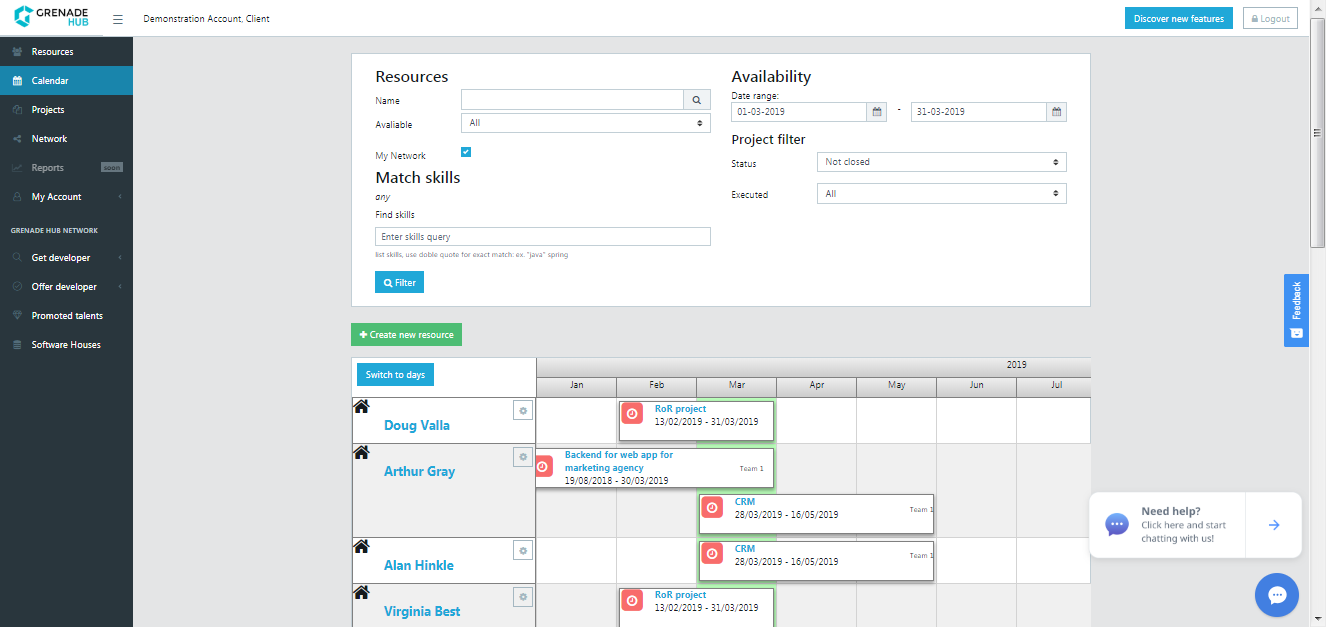The image size is (1326, 627).
Task: Open the round chat bubble icon
Action: click(x=1277, y=595)
